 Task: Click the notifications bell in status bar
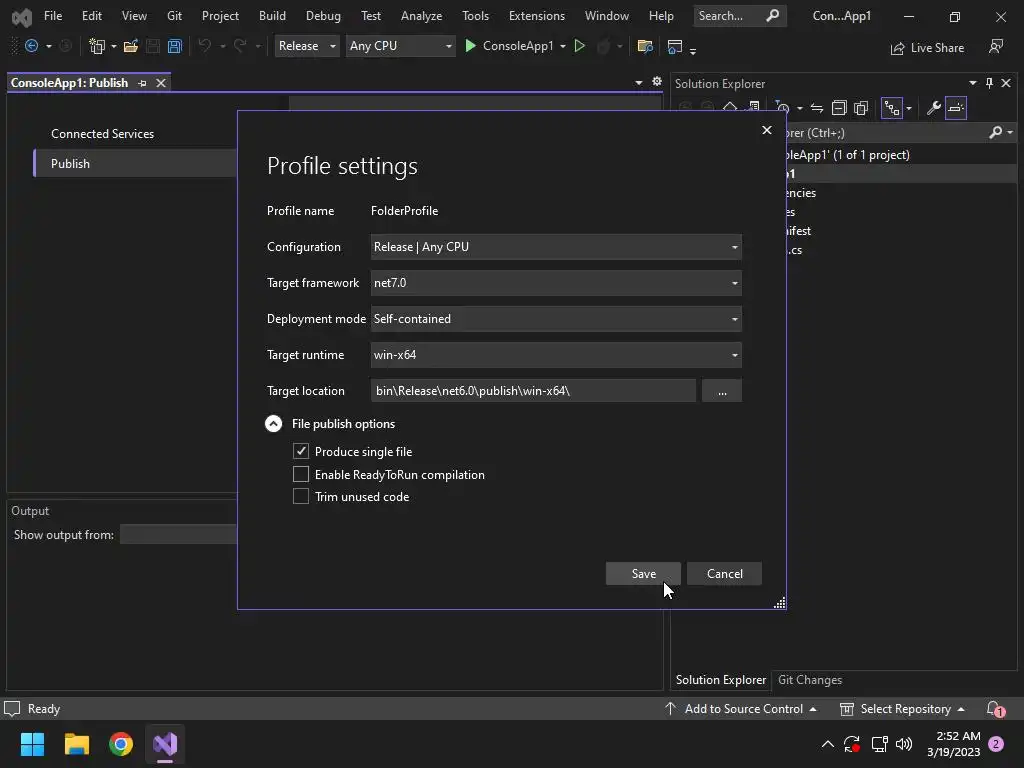[995, 709]
